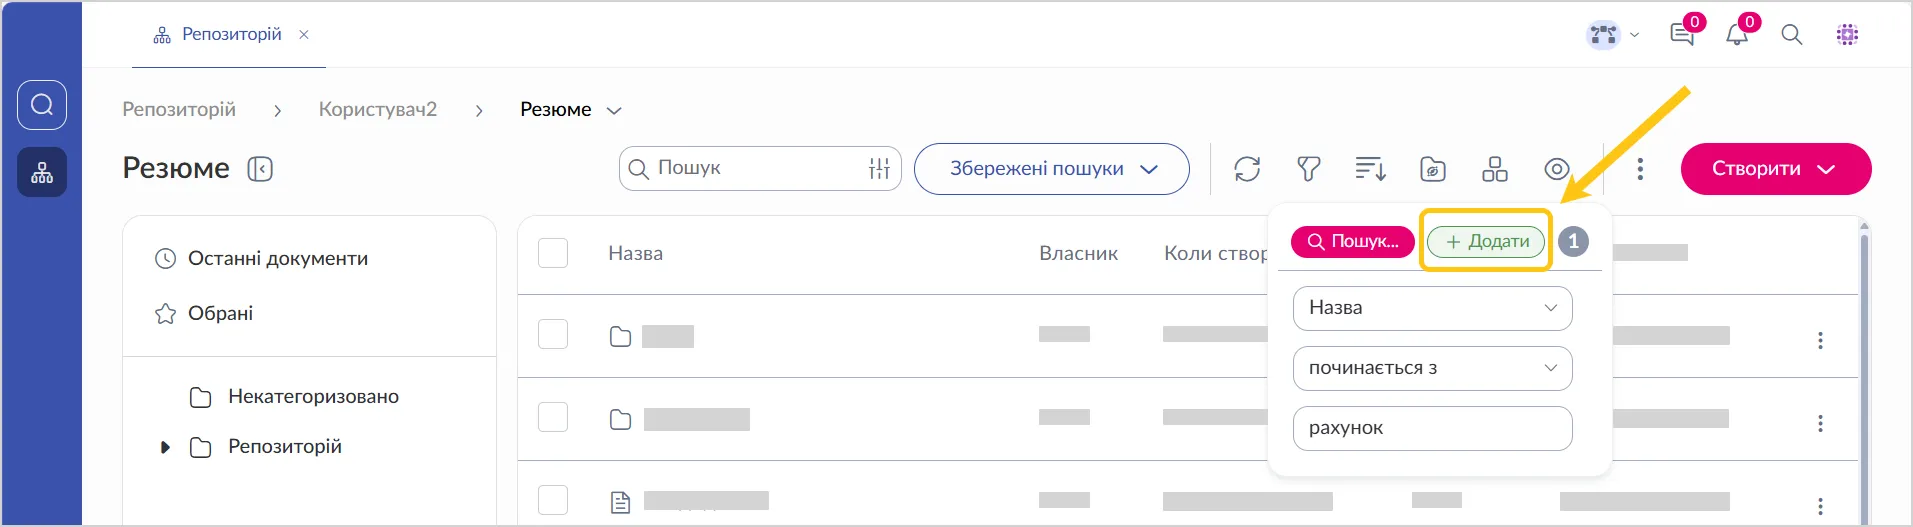Click the sort order icon
Viewport: 1913px width, 527px height.
click(x=1370, y=169)
